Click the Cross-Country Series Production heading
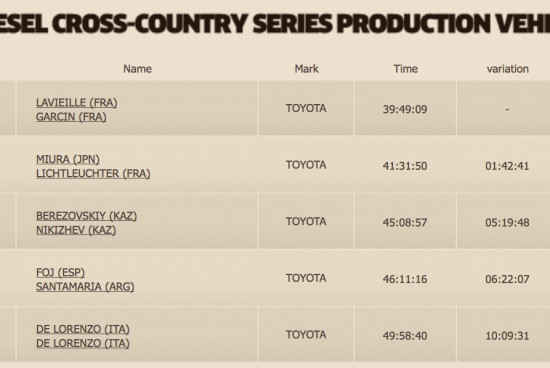 click(275, 24)
